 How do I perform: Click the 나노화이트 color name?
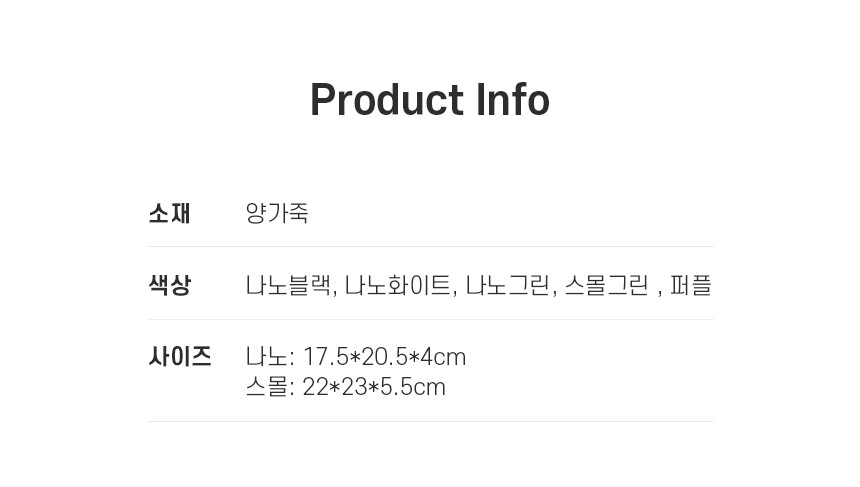coord(398,285)
